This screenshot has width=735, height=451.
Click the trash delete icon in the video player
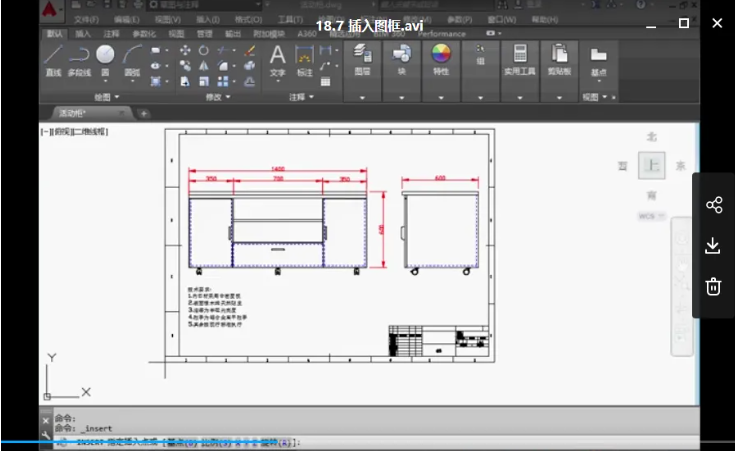pyautogui.click(x=713, y=286)
